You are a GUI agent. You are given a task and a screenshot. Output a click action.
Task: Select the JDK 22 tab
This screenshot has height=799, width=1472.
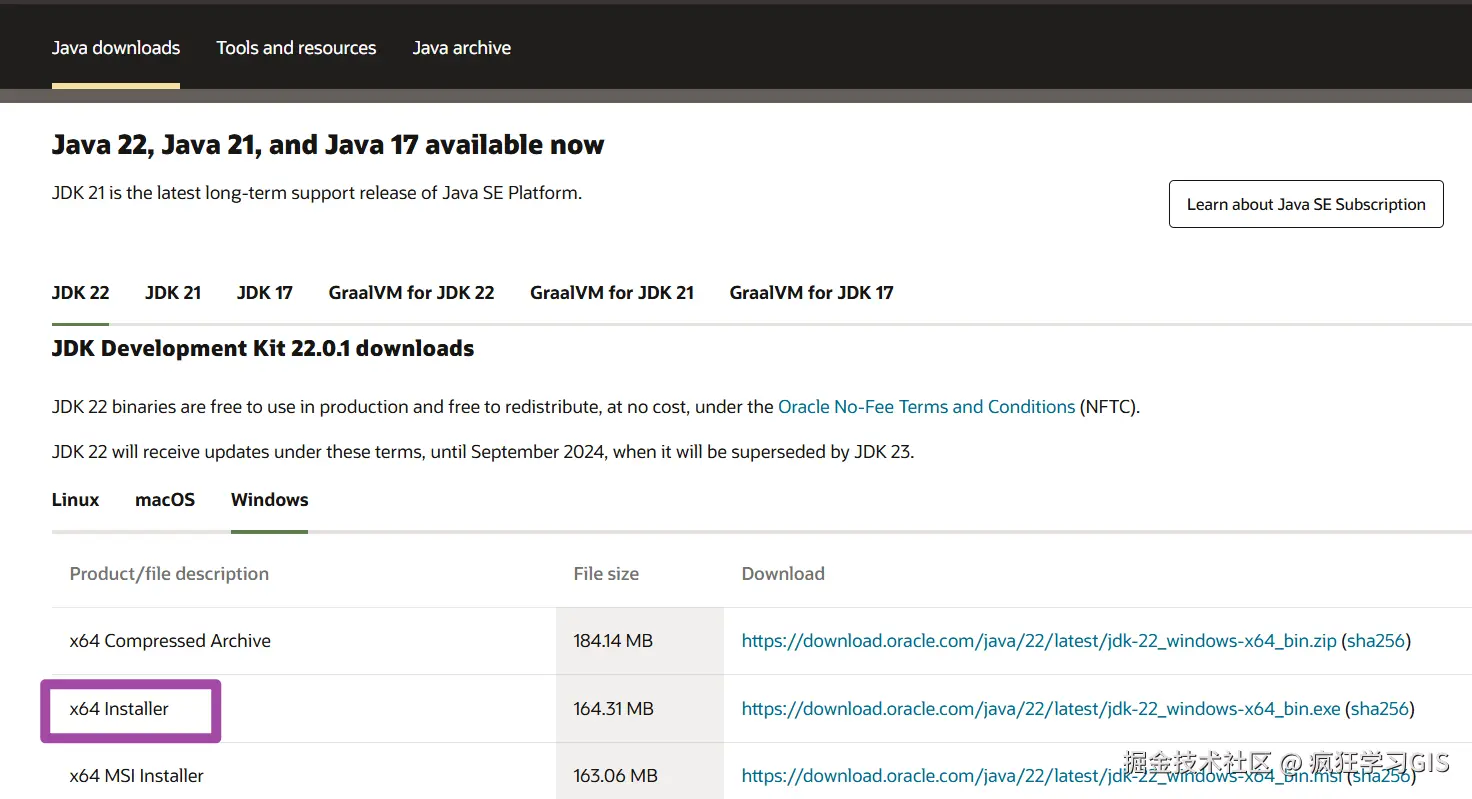(80, 293)
